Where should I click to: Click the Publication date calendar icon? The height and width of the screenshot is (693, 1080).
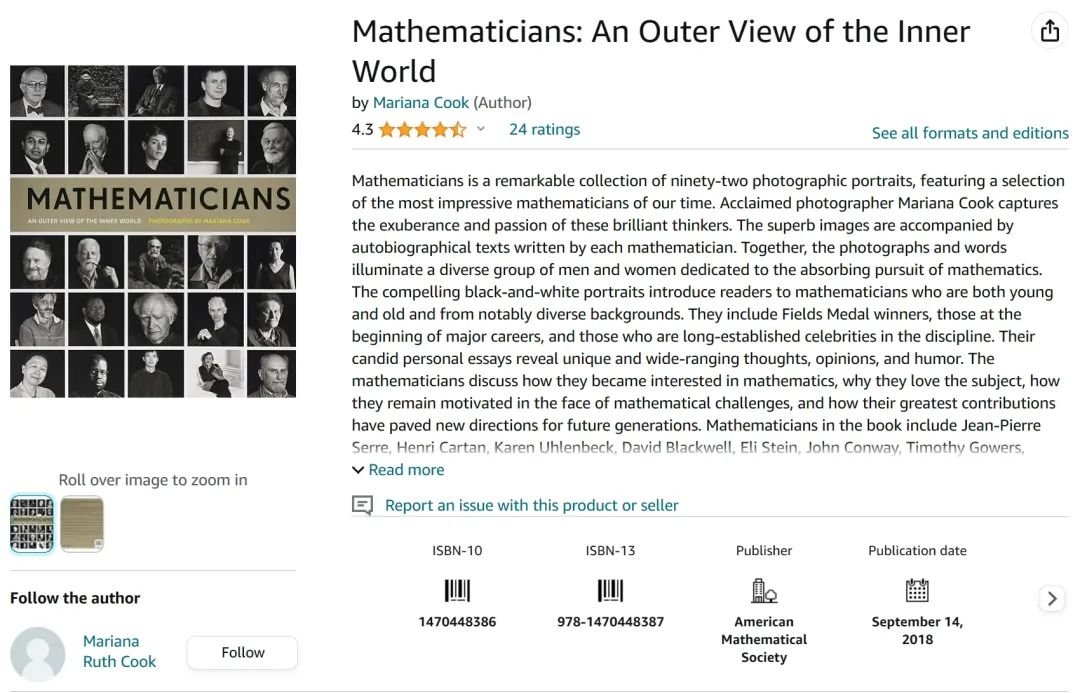pyautogui.click(x=917, y=590)
